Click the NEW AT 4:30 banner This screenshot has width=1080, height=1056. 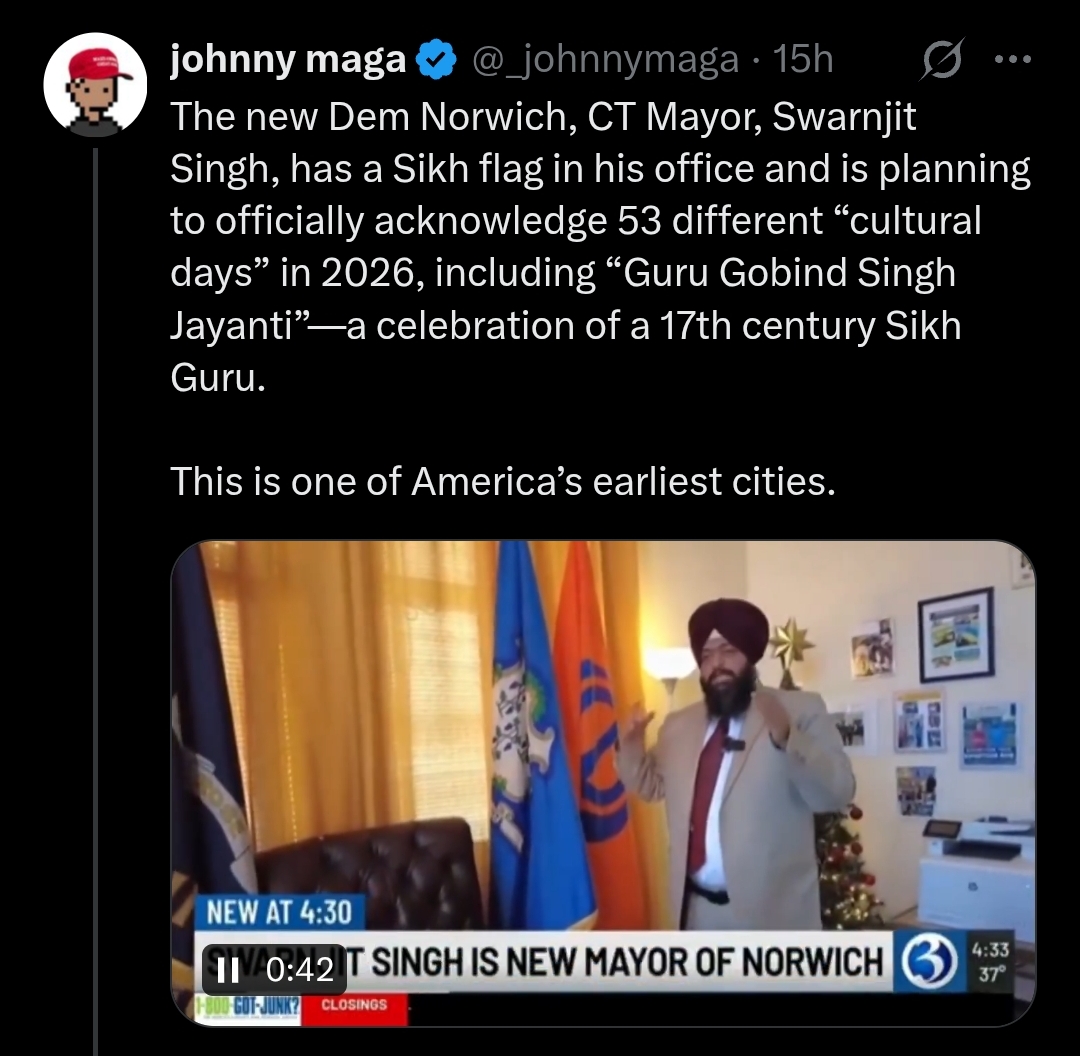click(279, 912)
